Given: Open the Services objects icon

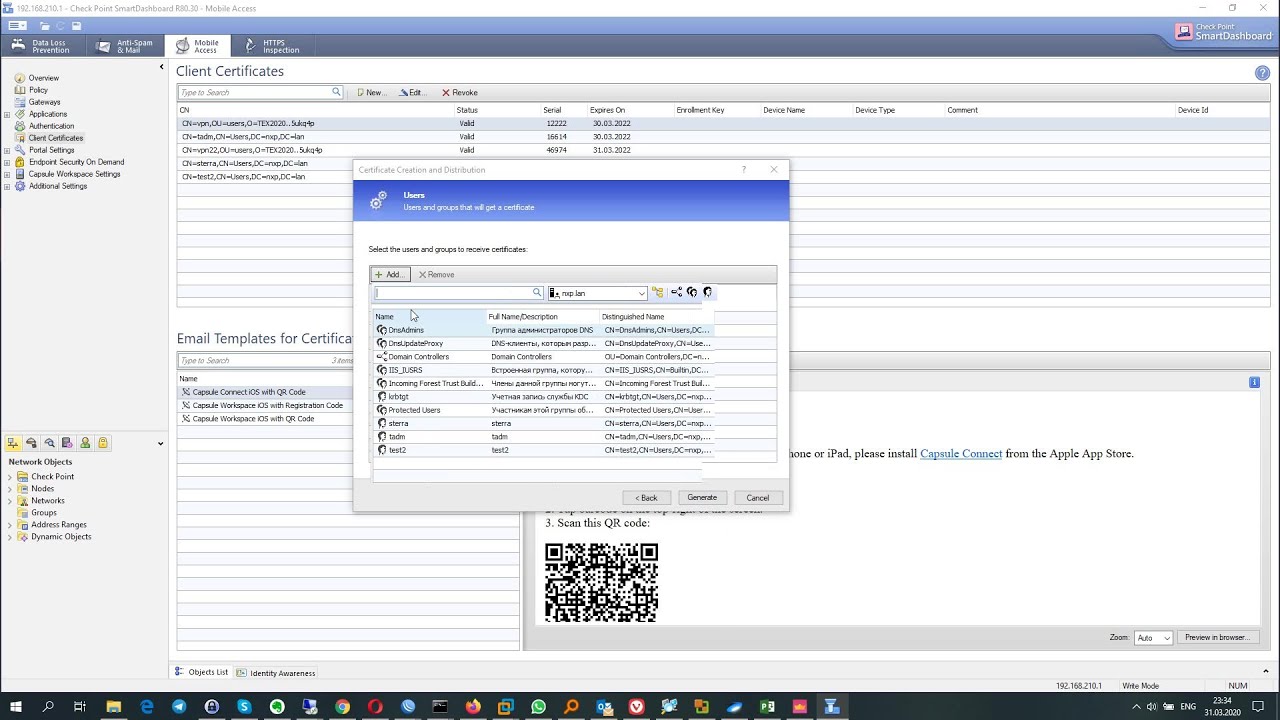Looking at the screenshot, I should (31, 443).
